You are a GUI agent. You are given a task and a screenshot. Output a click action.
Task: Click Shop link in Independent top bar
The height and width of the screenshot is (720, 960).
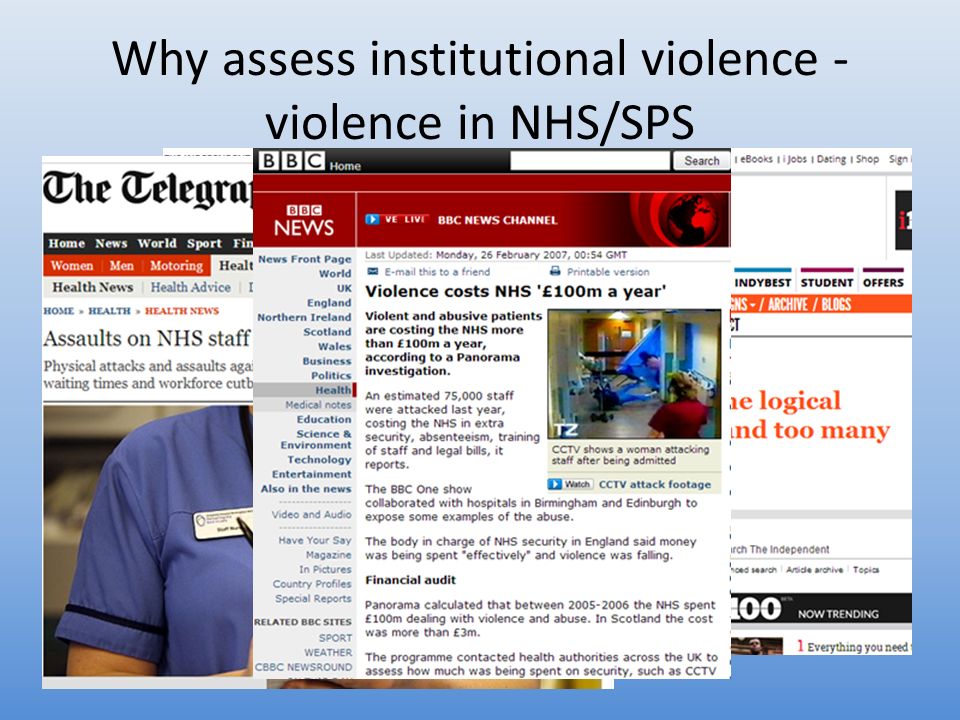coord(867,159)
